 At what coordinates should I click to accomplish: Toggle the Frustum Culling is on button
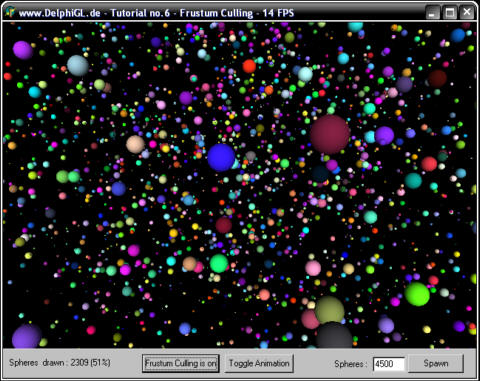tap(181, 363)
